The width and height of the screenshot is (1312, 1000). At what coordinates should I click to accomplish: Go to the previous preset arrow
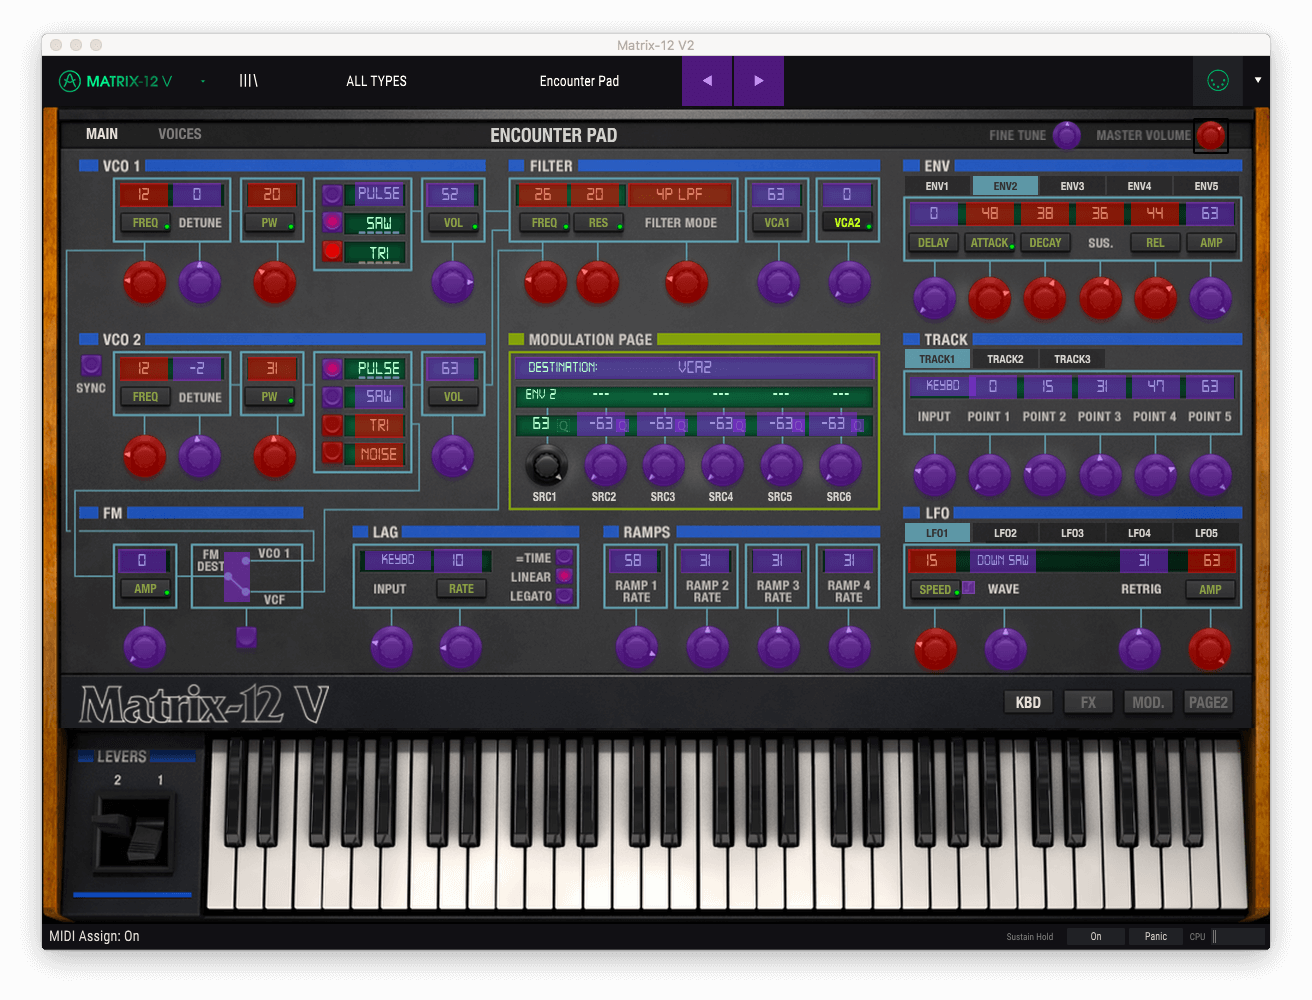point(707,81)
